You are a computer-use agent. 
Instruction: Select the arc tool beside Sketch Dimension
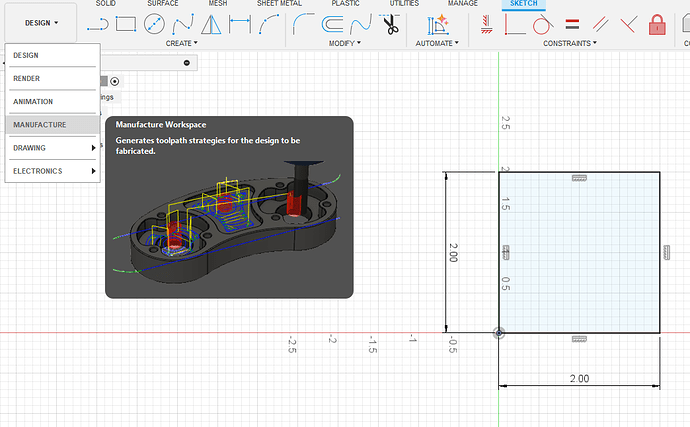(x=269, y=24)
